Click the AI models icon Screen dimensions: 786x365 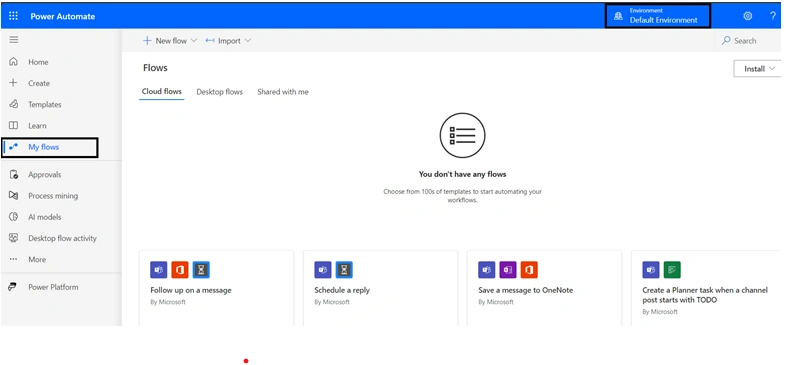(x=14, y=217)
